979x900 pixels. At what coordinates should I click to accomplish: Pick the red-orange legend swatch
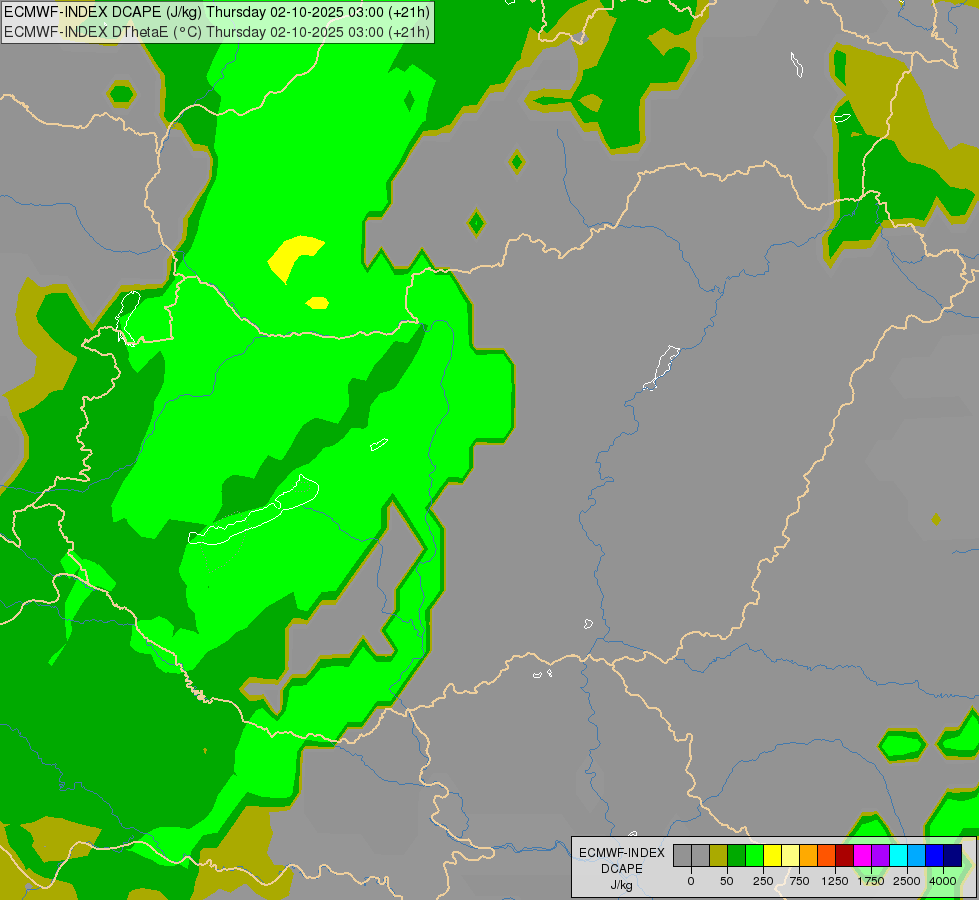point(827,855)
